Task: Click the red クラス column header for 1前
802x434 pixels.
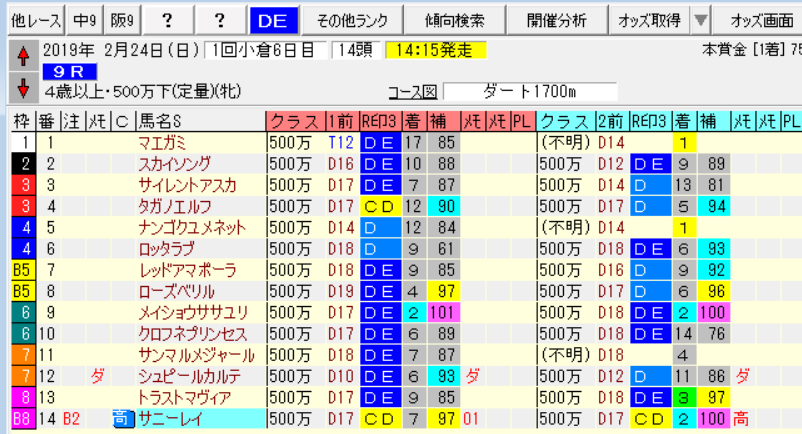Action: pos(296,122)
